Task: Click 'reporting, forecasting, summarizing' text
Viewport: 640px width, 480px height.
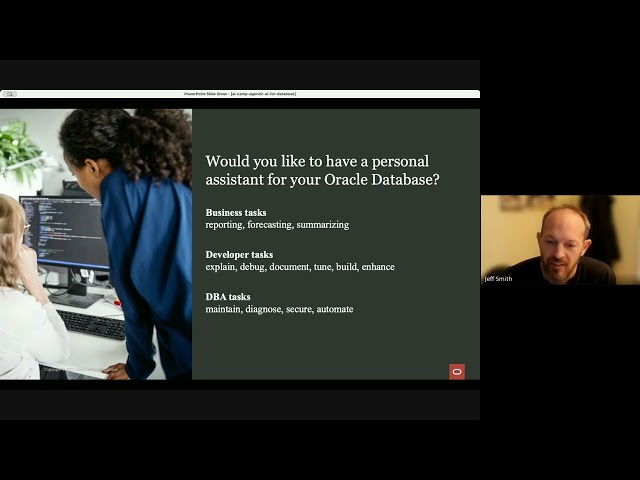Action: (277, 224)
